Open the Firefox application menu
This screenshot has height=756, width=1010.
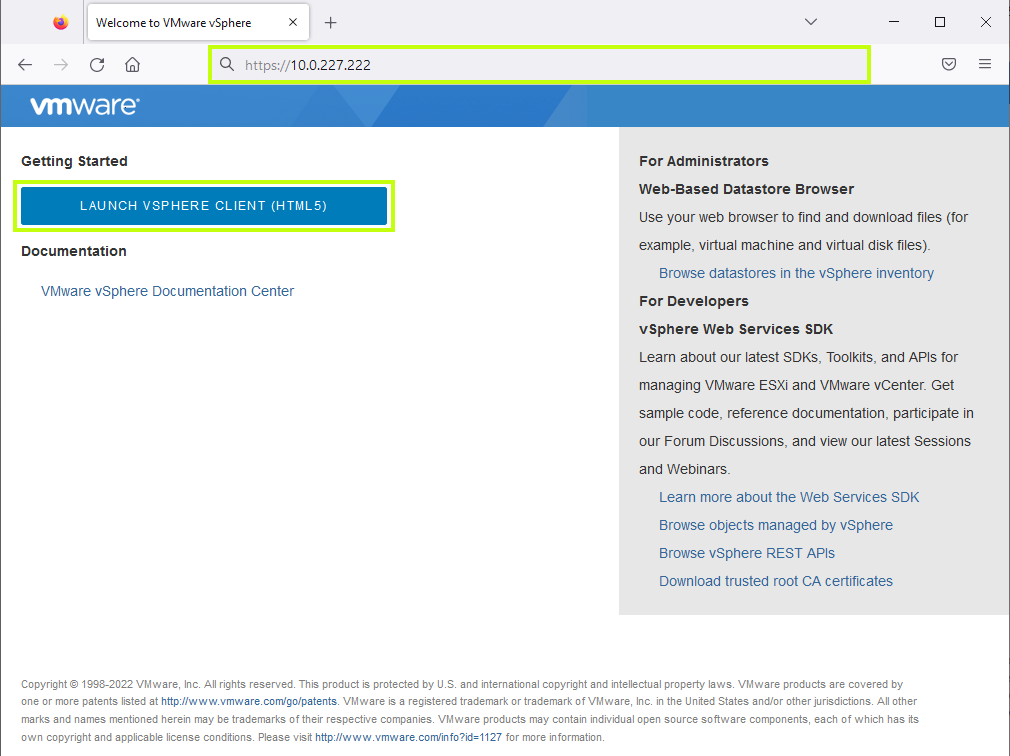click(985, 64)
